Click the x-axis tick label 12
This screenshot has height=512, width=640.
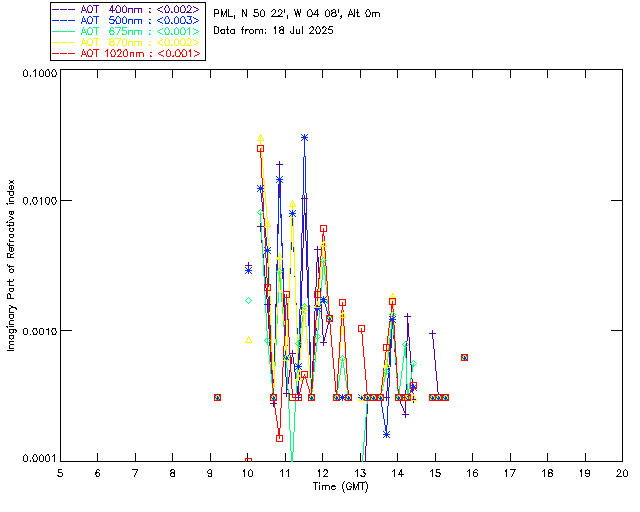pyautogui.click(x=322, y=473)
